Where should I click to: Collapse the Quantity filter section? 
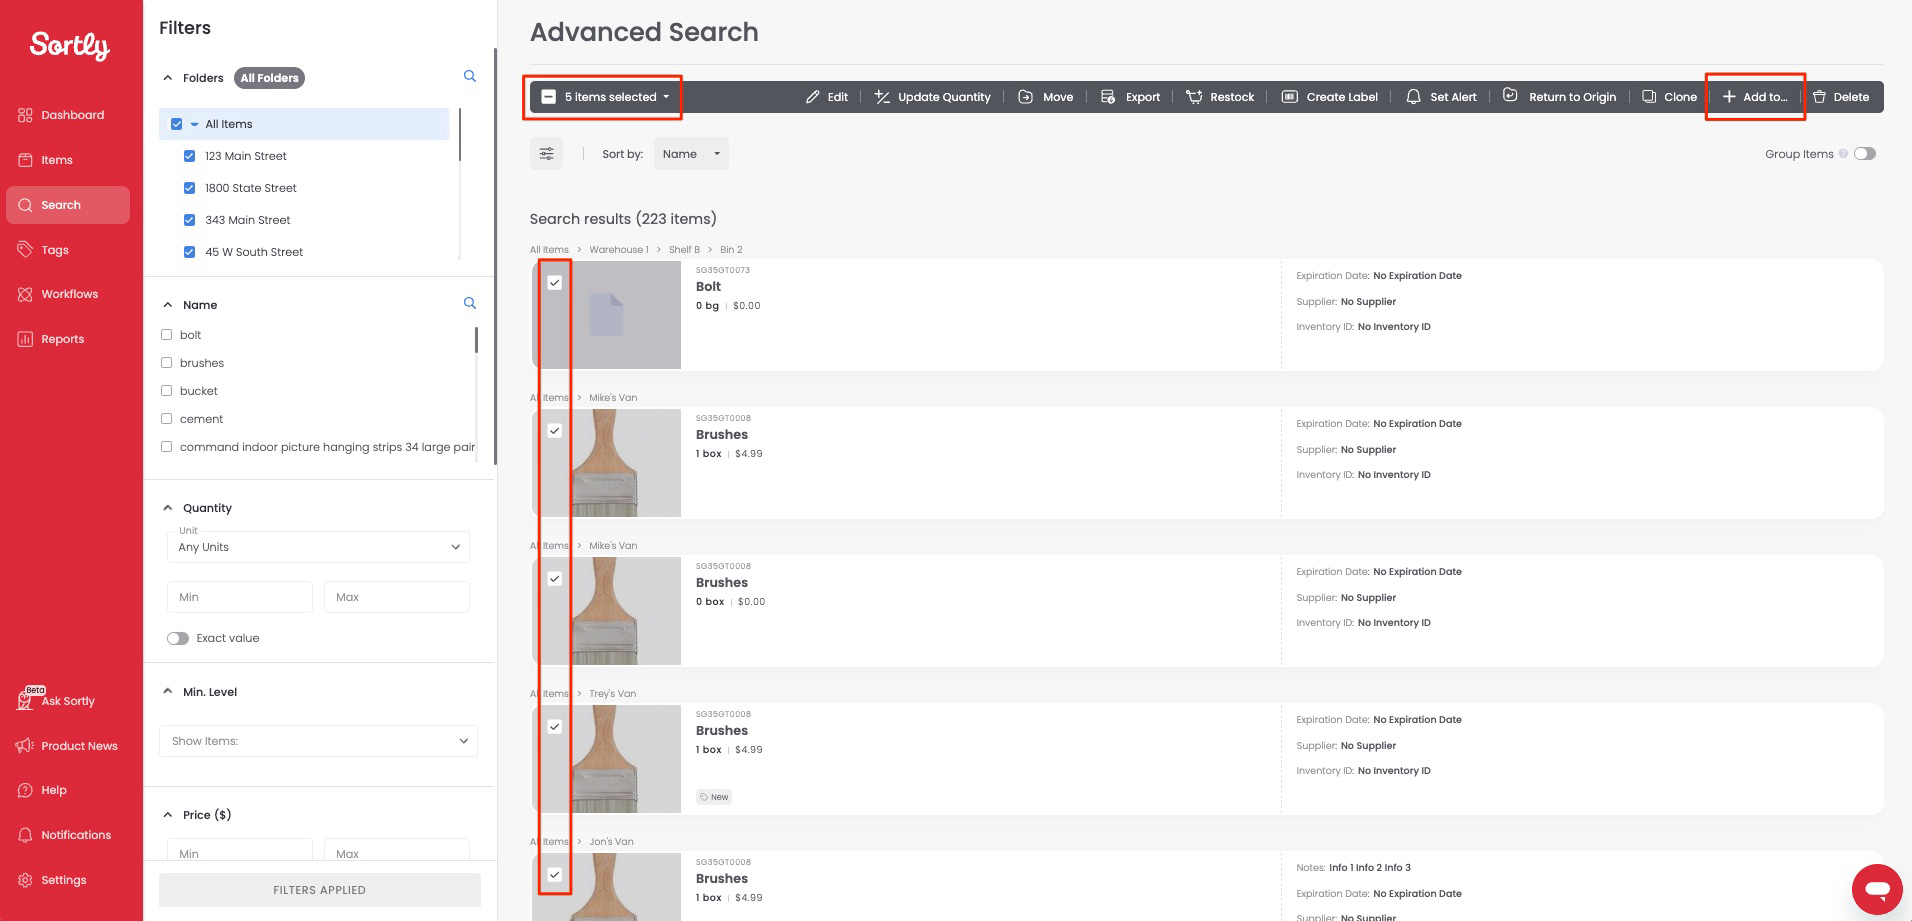pyautogui.click(x=168, y=508)
